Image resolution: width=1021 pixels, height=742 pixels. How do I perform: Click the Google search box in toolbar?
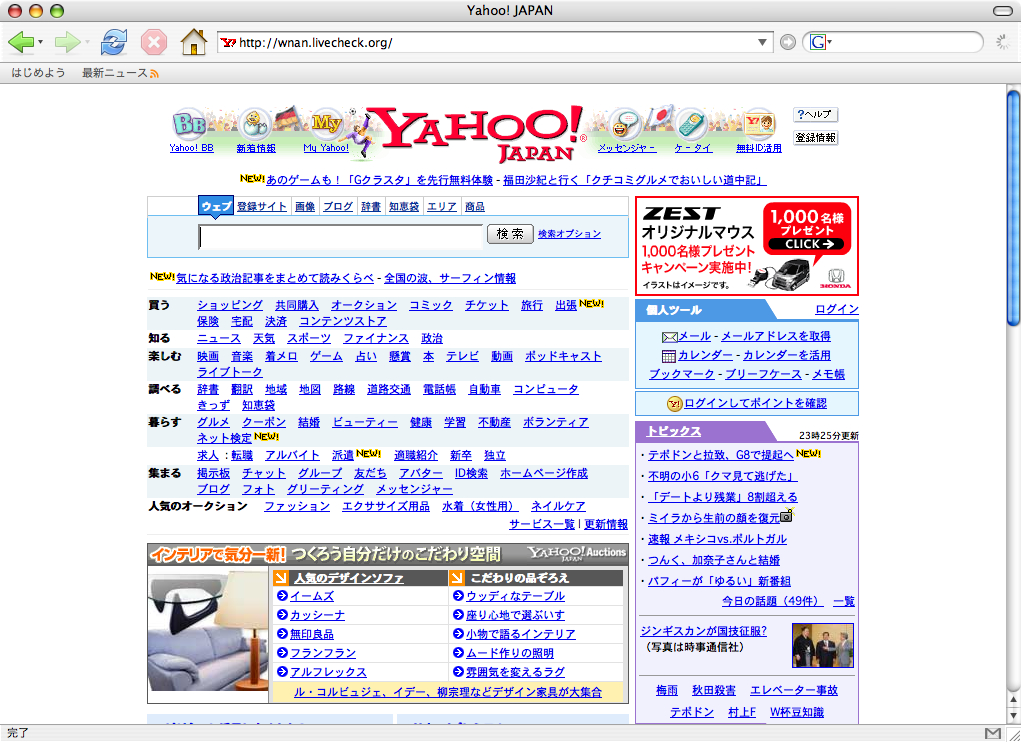(905, 43)
